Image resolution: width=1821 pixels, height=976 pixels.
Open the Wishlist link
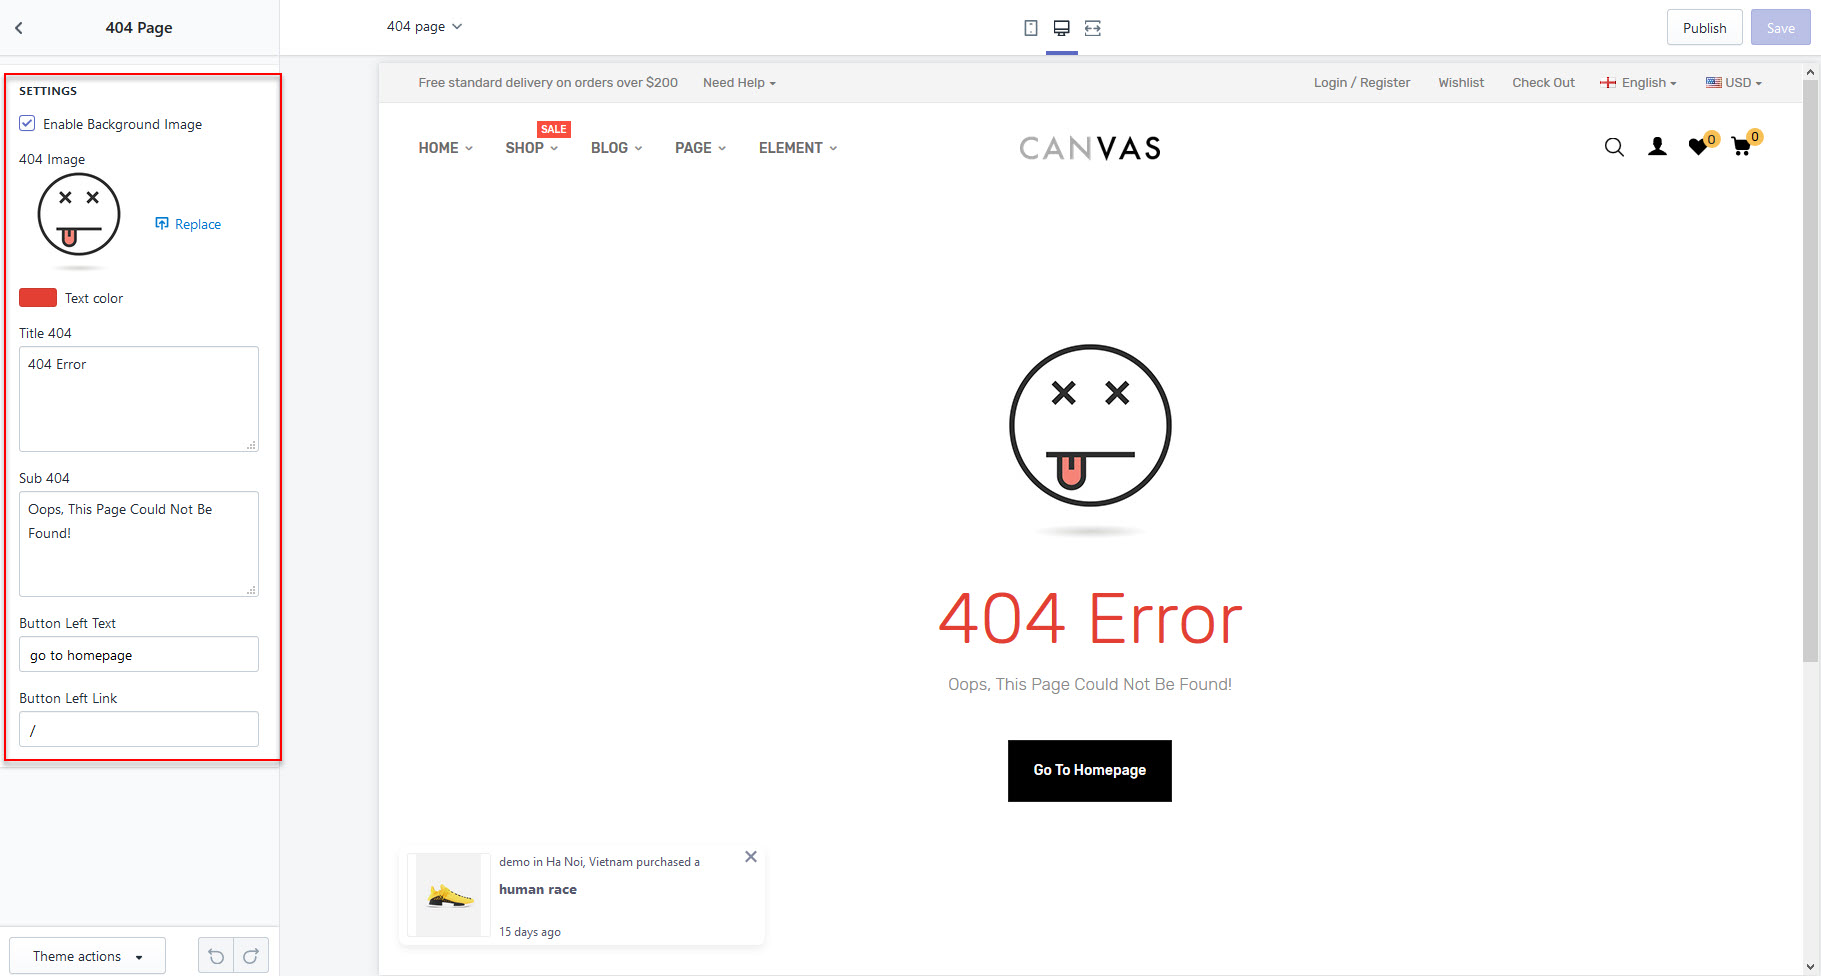pyautogui.click(x=1461, y=83)
